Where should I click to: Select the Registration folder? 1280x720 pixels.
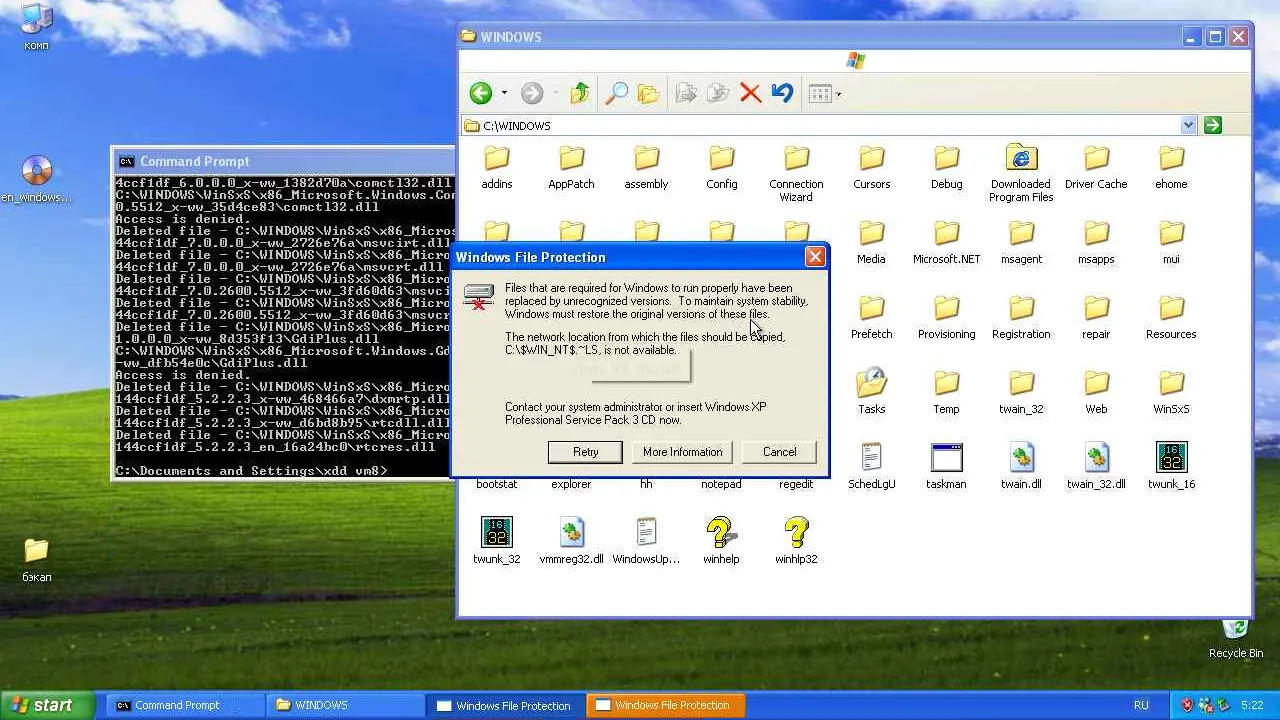[x=1021, y=317]
